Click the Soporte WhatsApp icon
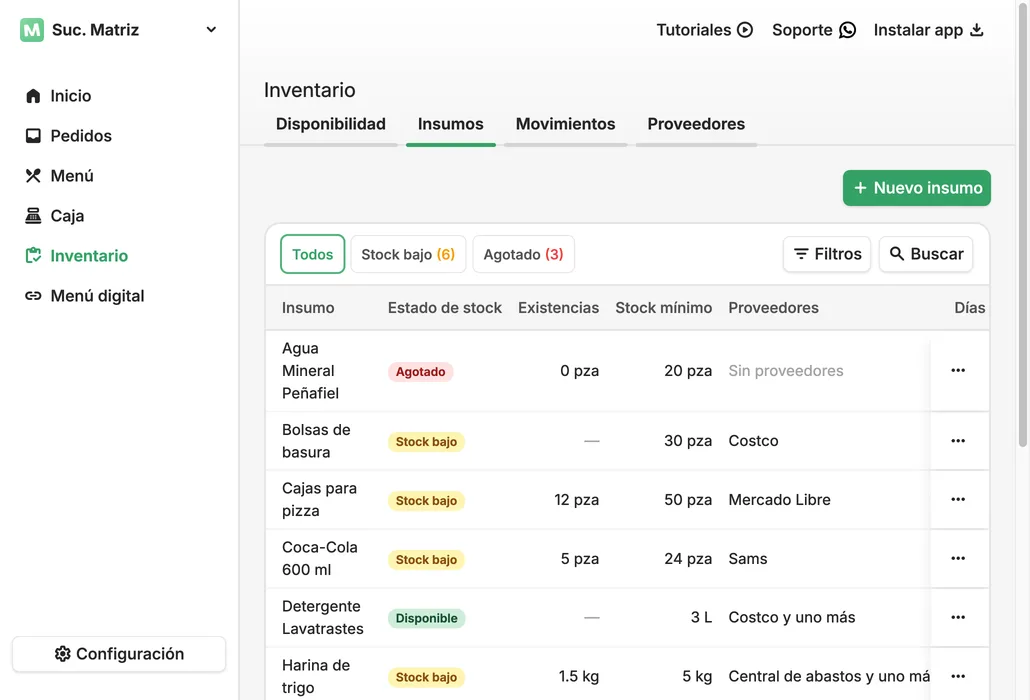Viewport: 1030px width, 700px height. point(847,30)
